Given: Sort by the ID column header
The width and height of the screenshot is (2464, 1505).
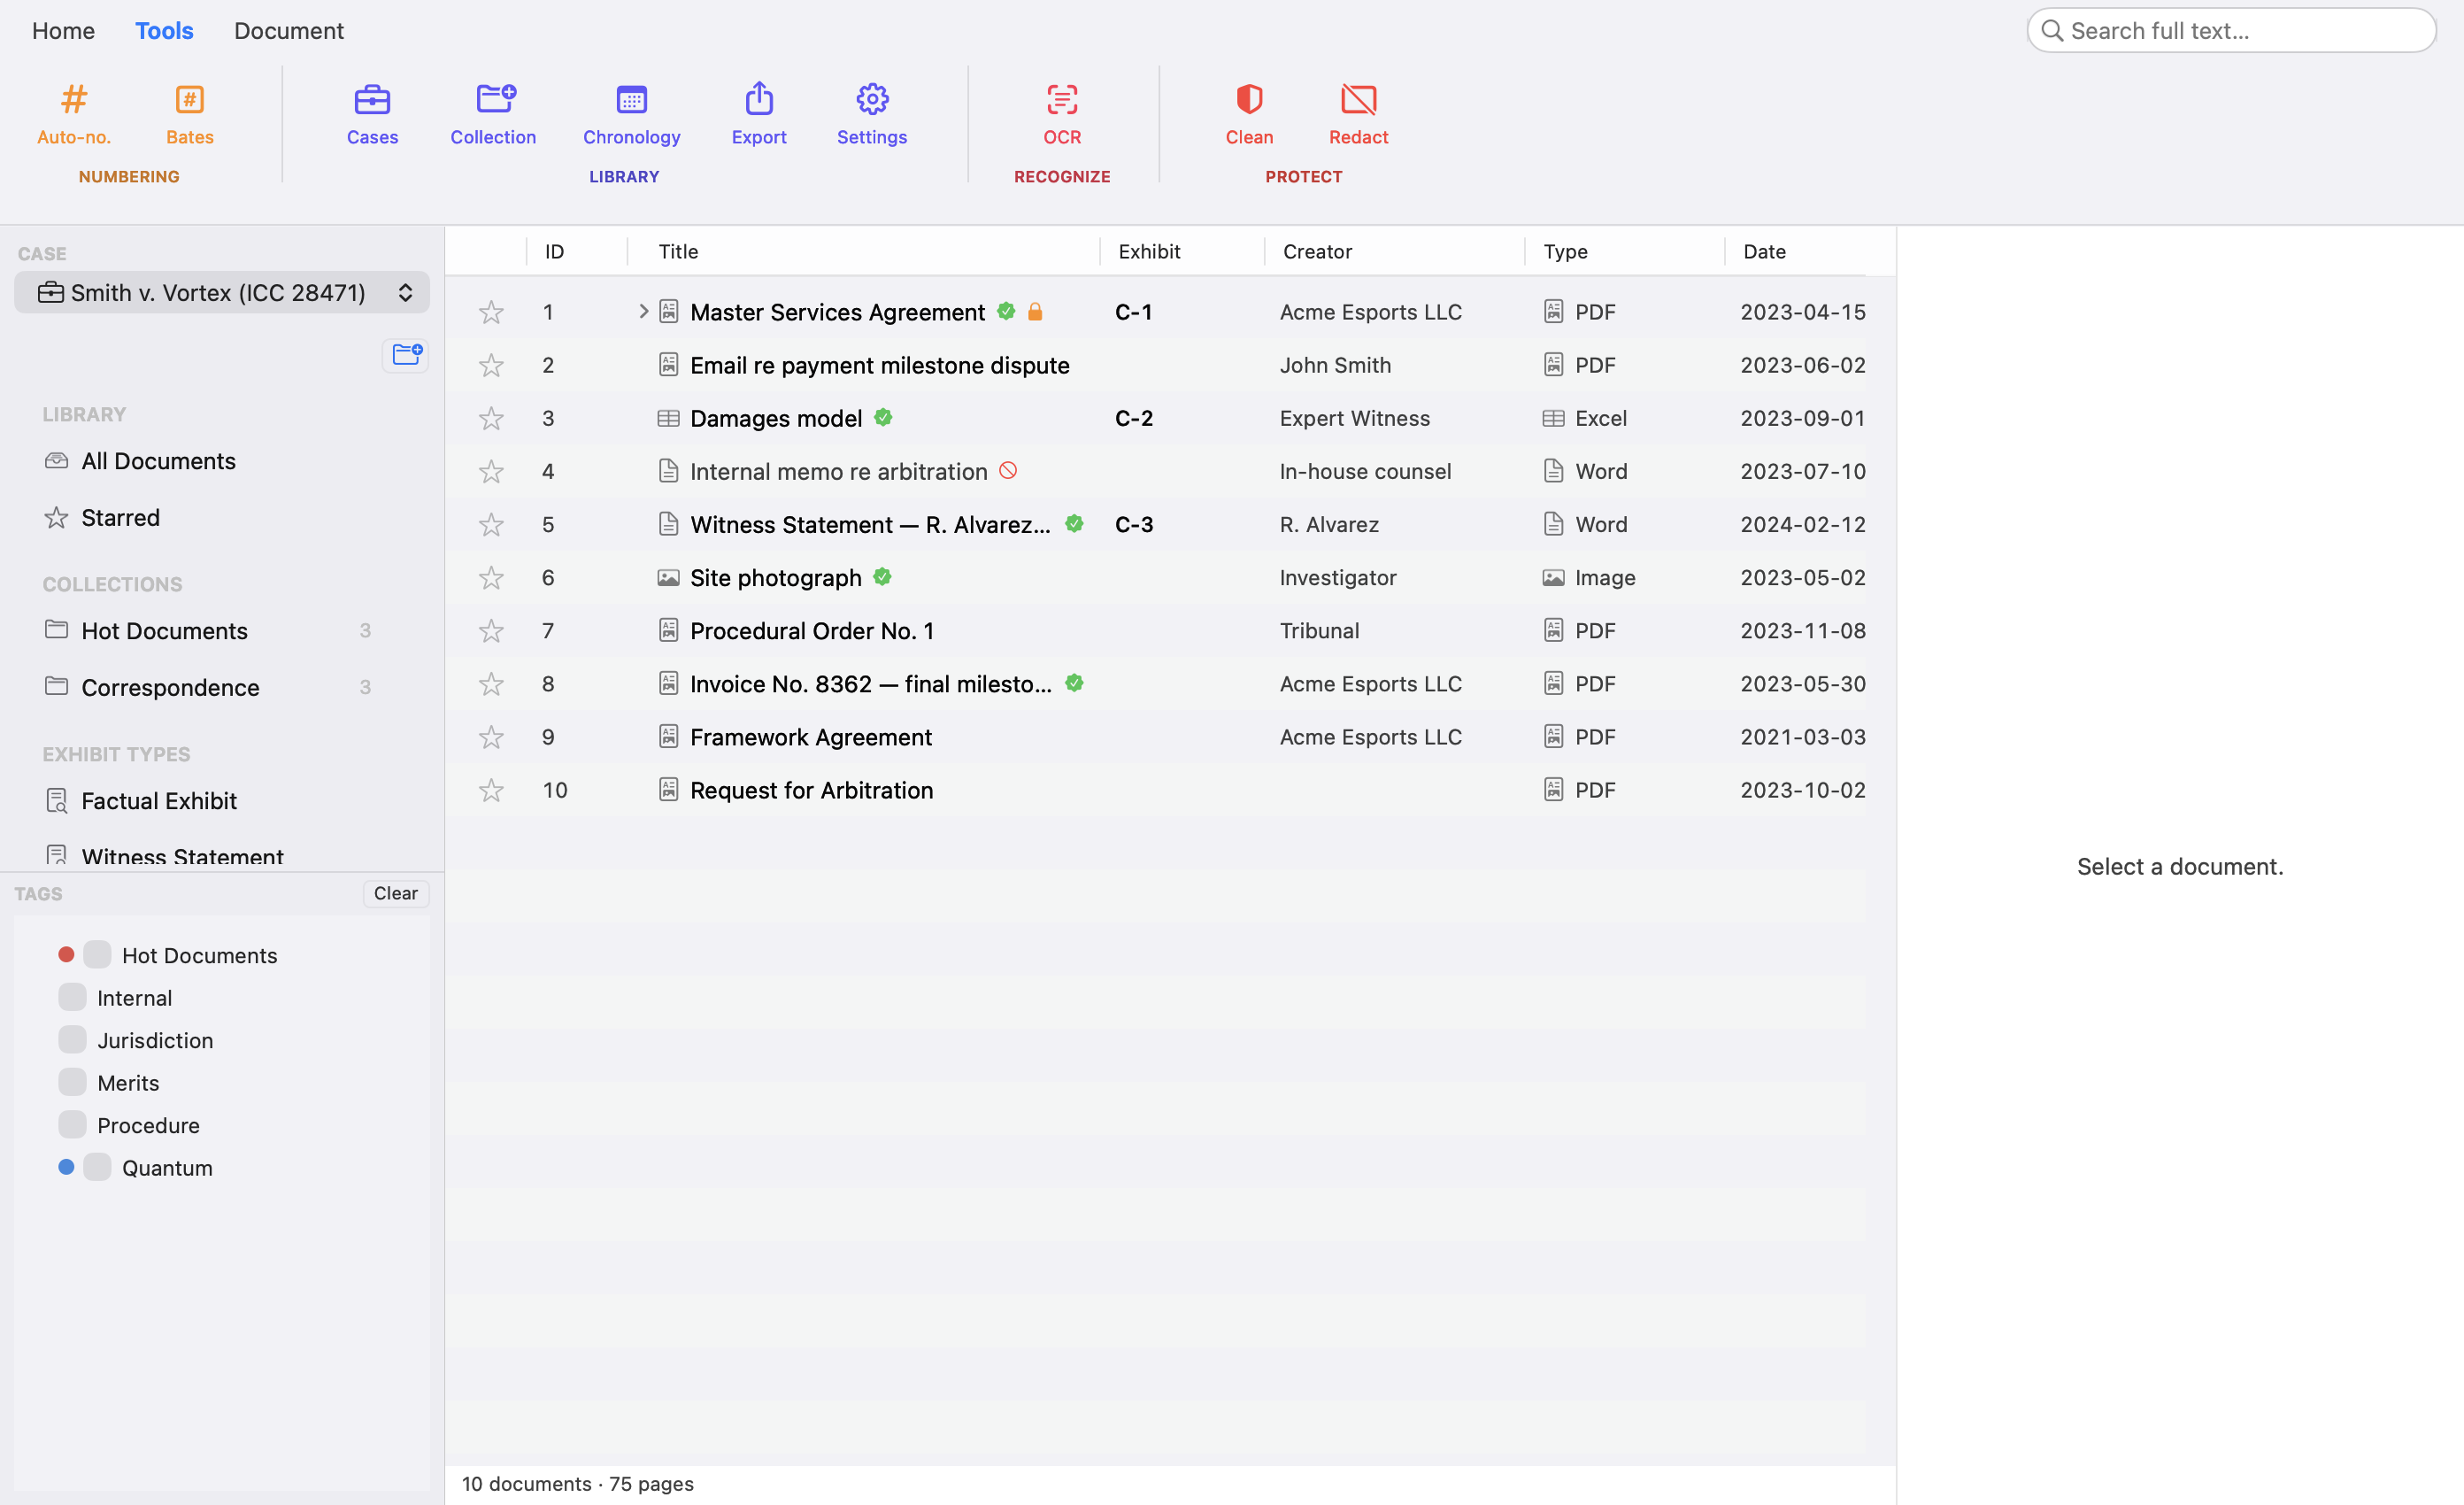Looking at the screenshot, I should pos(555,252).
